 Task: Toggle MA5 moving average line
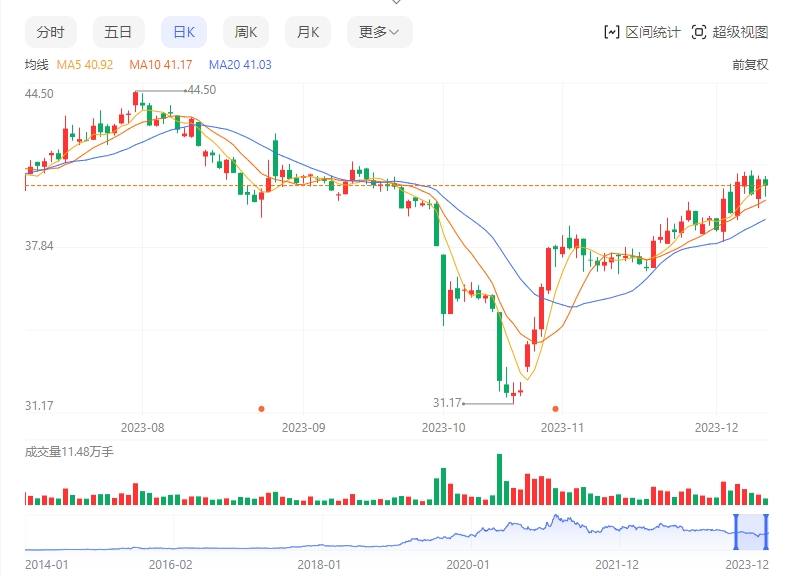click(x=85, y=65)
